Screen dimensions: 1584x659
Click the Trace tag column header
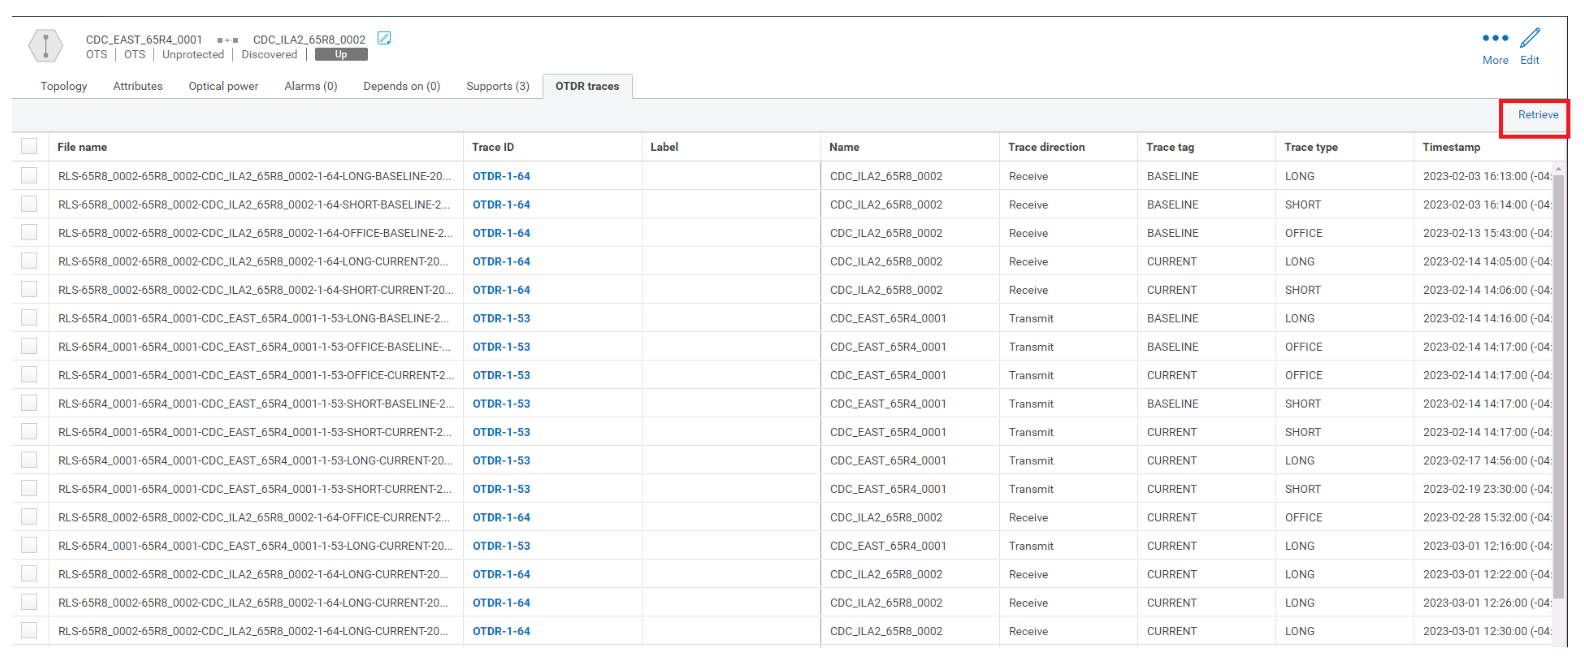pos(1170,147)
